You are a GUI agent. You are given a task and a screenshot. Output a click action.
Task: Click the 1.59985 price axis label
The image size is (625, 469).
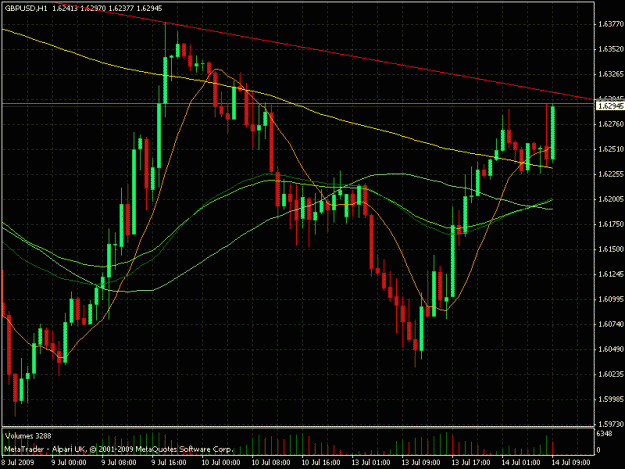click(x=611, y=399)
